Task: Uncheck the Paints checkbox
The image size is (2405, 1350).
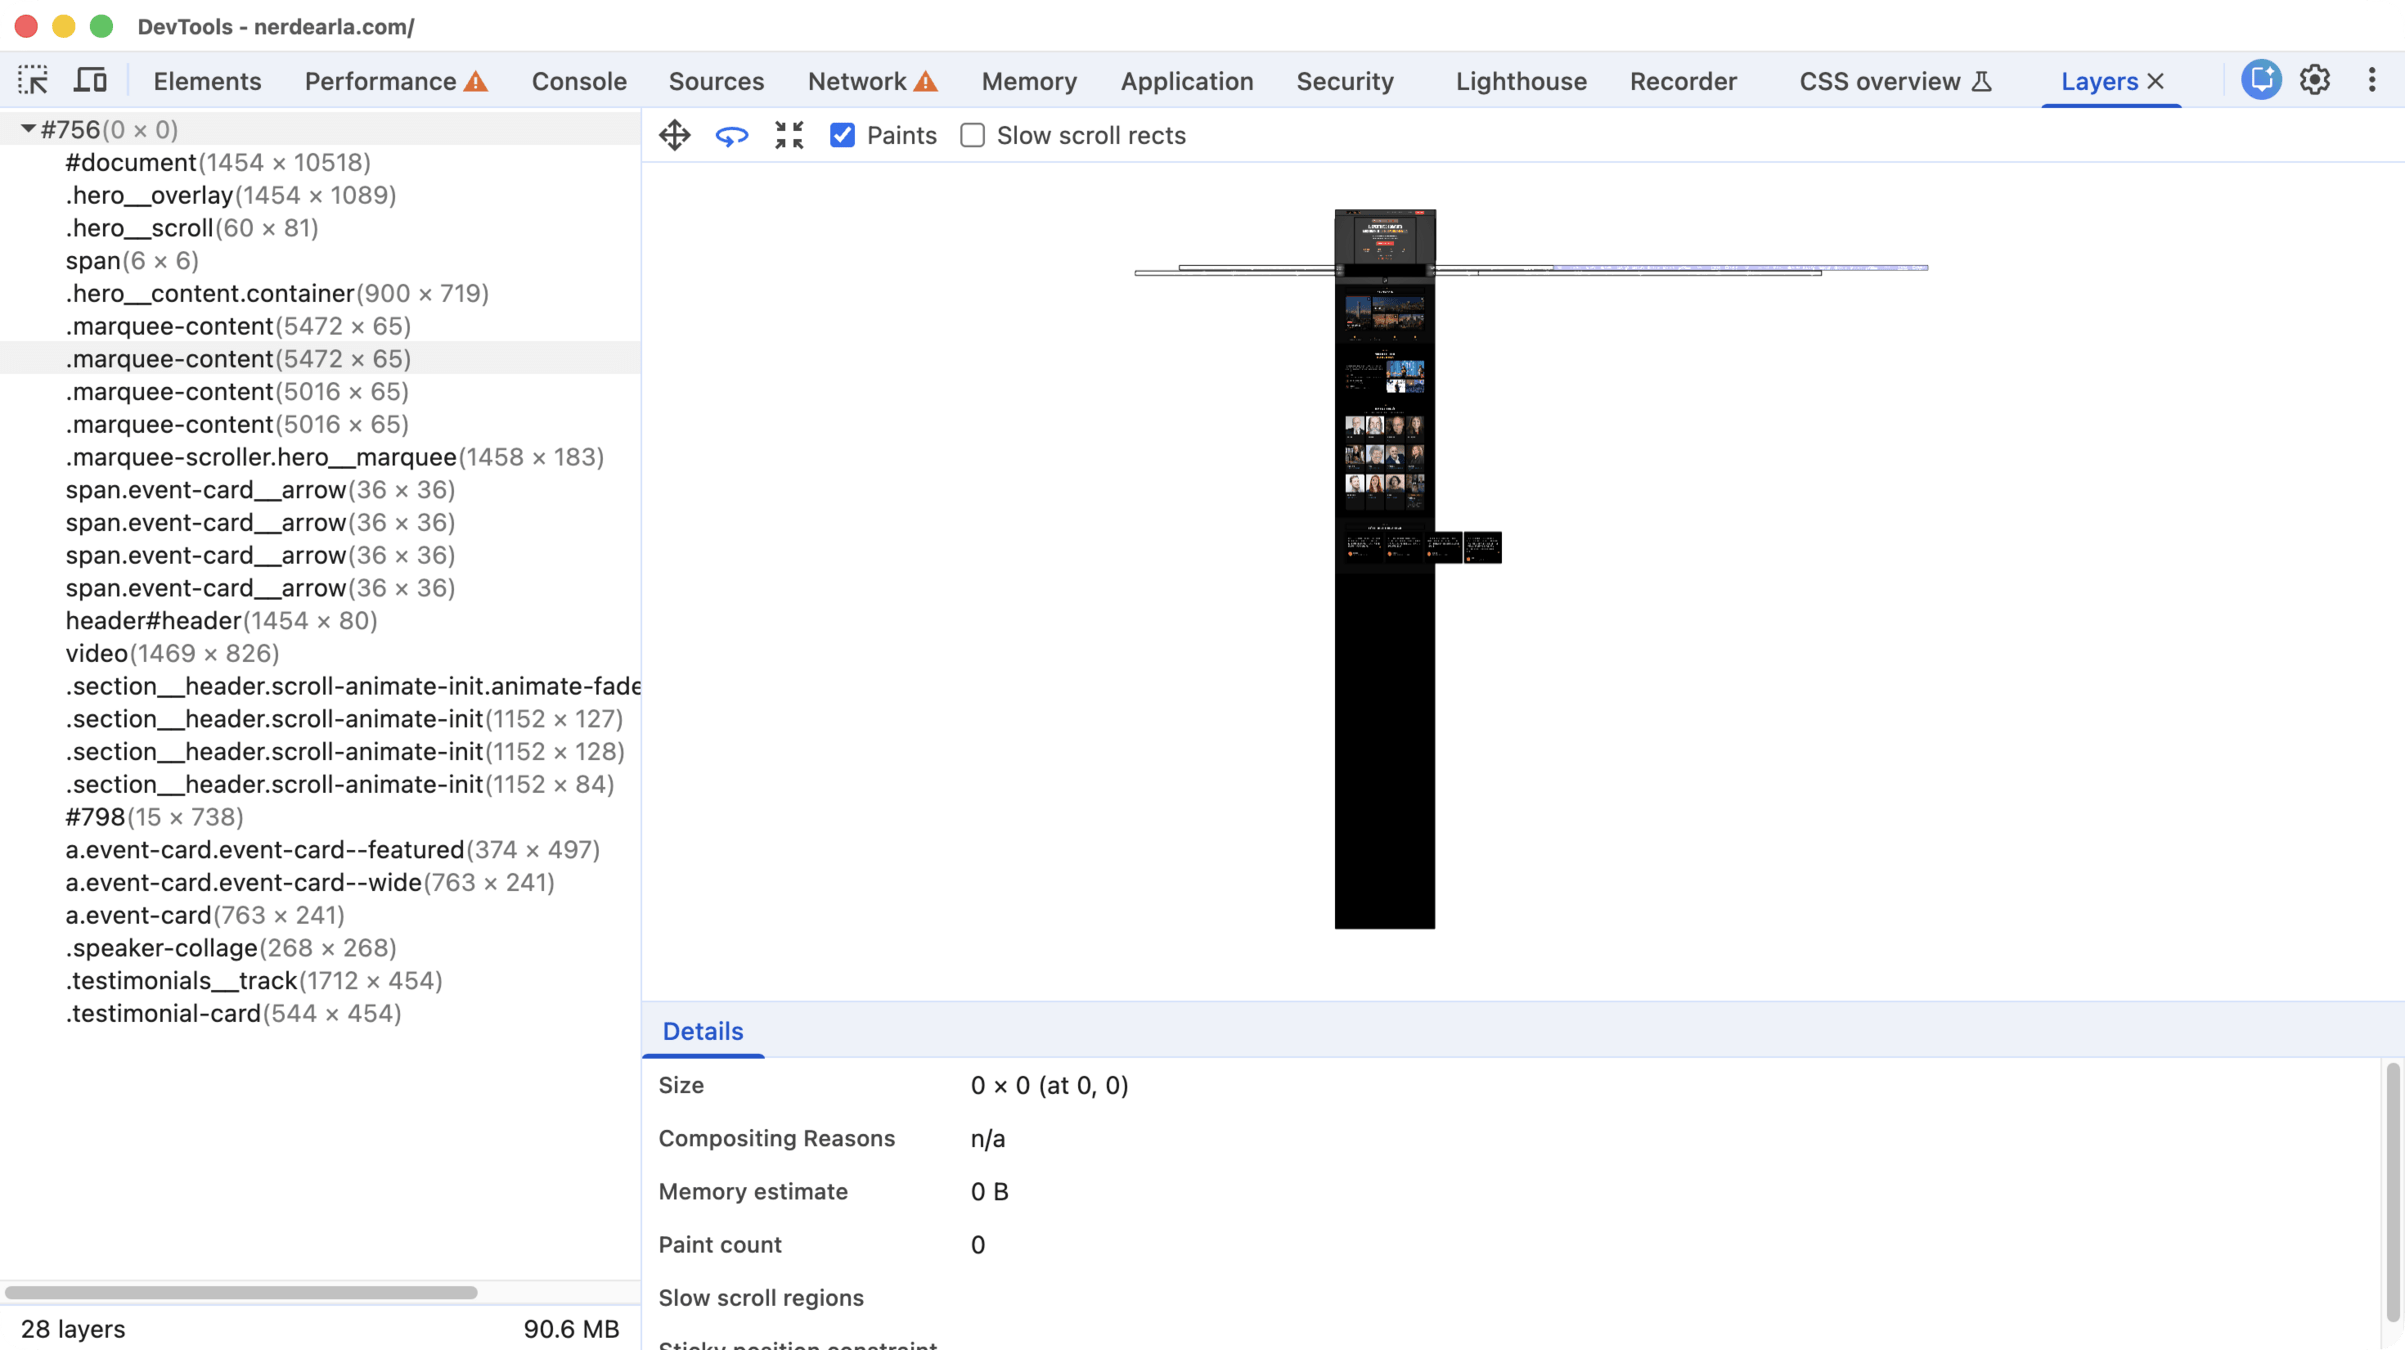Action: point(843,135)
